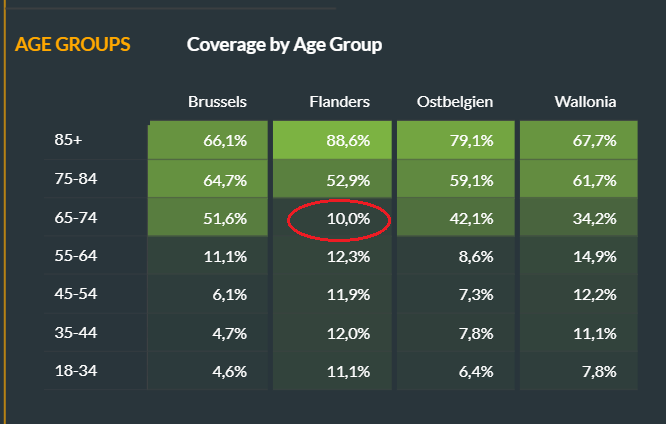This screenshot has height=424, width=666.
Task: Click the Ostbelgien column header
Action: (455, 102)
